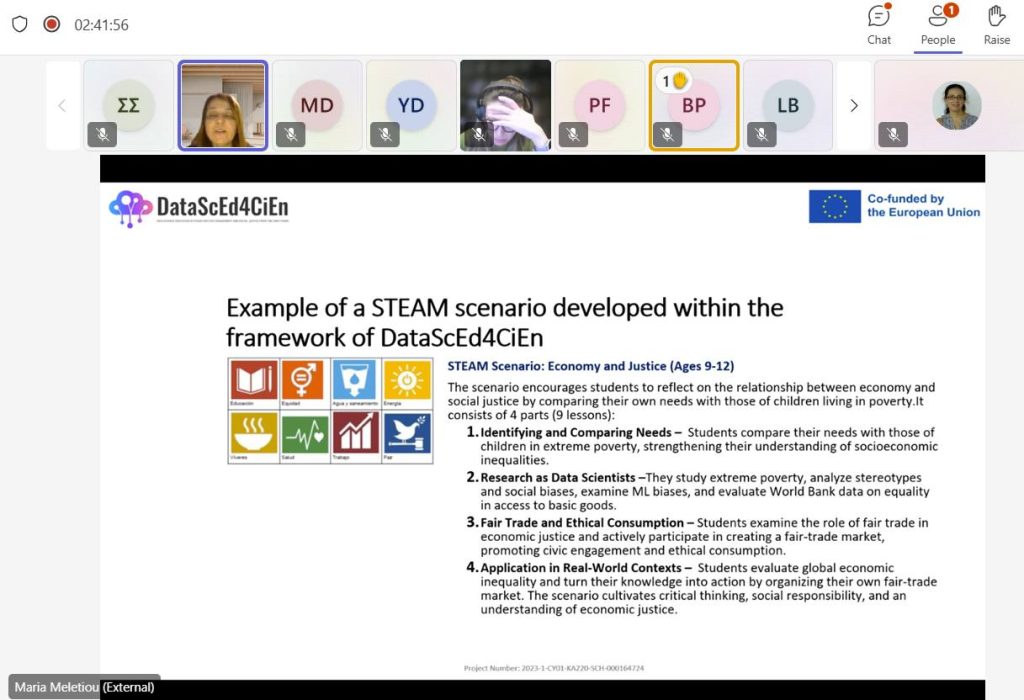Raise your hand in the meeting
The image size is (1024, 700).
(x=996, y=25)
